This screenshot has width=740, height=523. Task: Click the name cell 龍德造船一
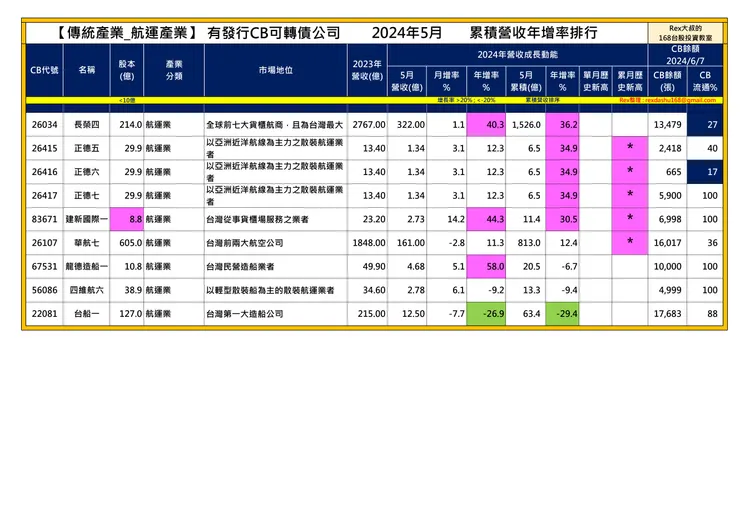tap(86, 267)
